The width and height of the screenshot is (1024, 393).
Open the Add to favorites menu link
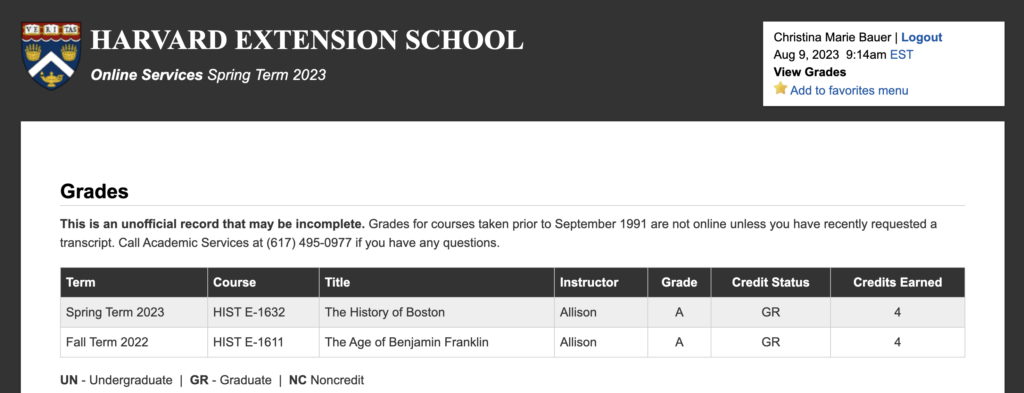pyautogui.click(x=849, y=90)
